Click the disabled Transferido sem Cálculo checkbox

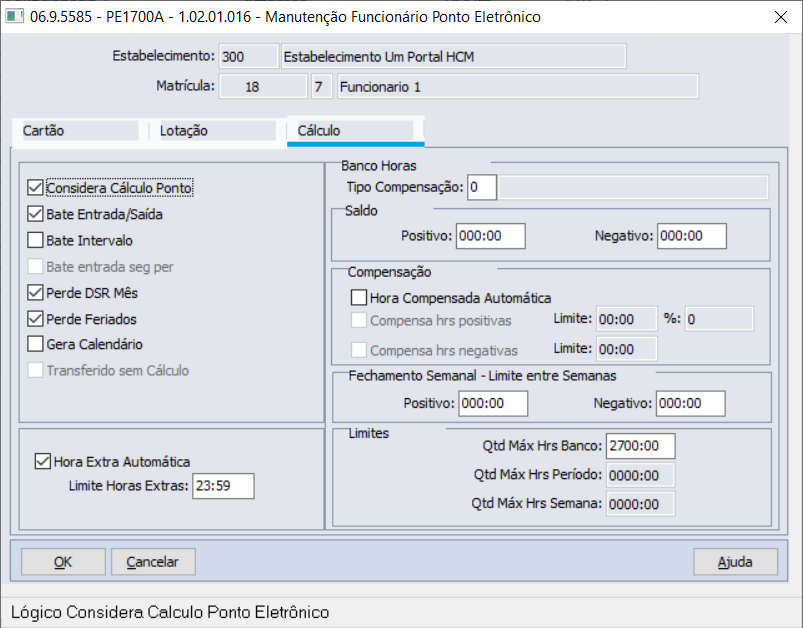point(35,370)
